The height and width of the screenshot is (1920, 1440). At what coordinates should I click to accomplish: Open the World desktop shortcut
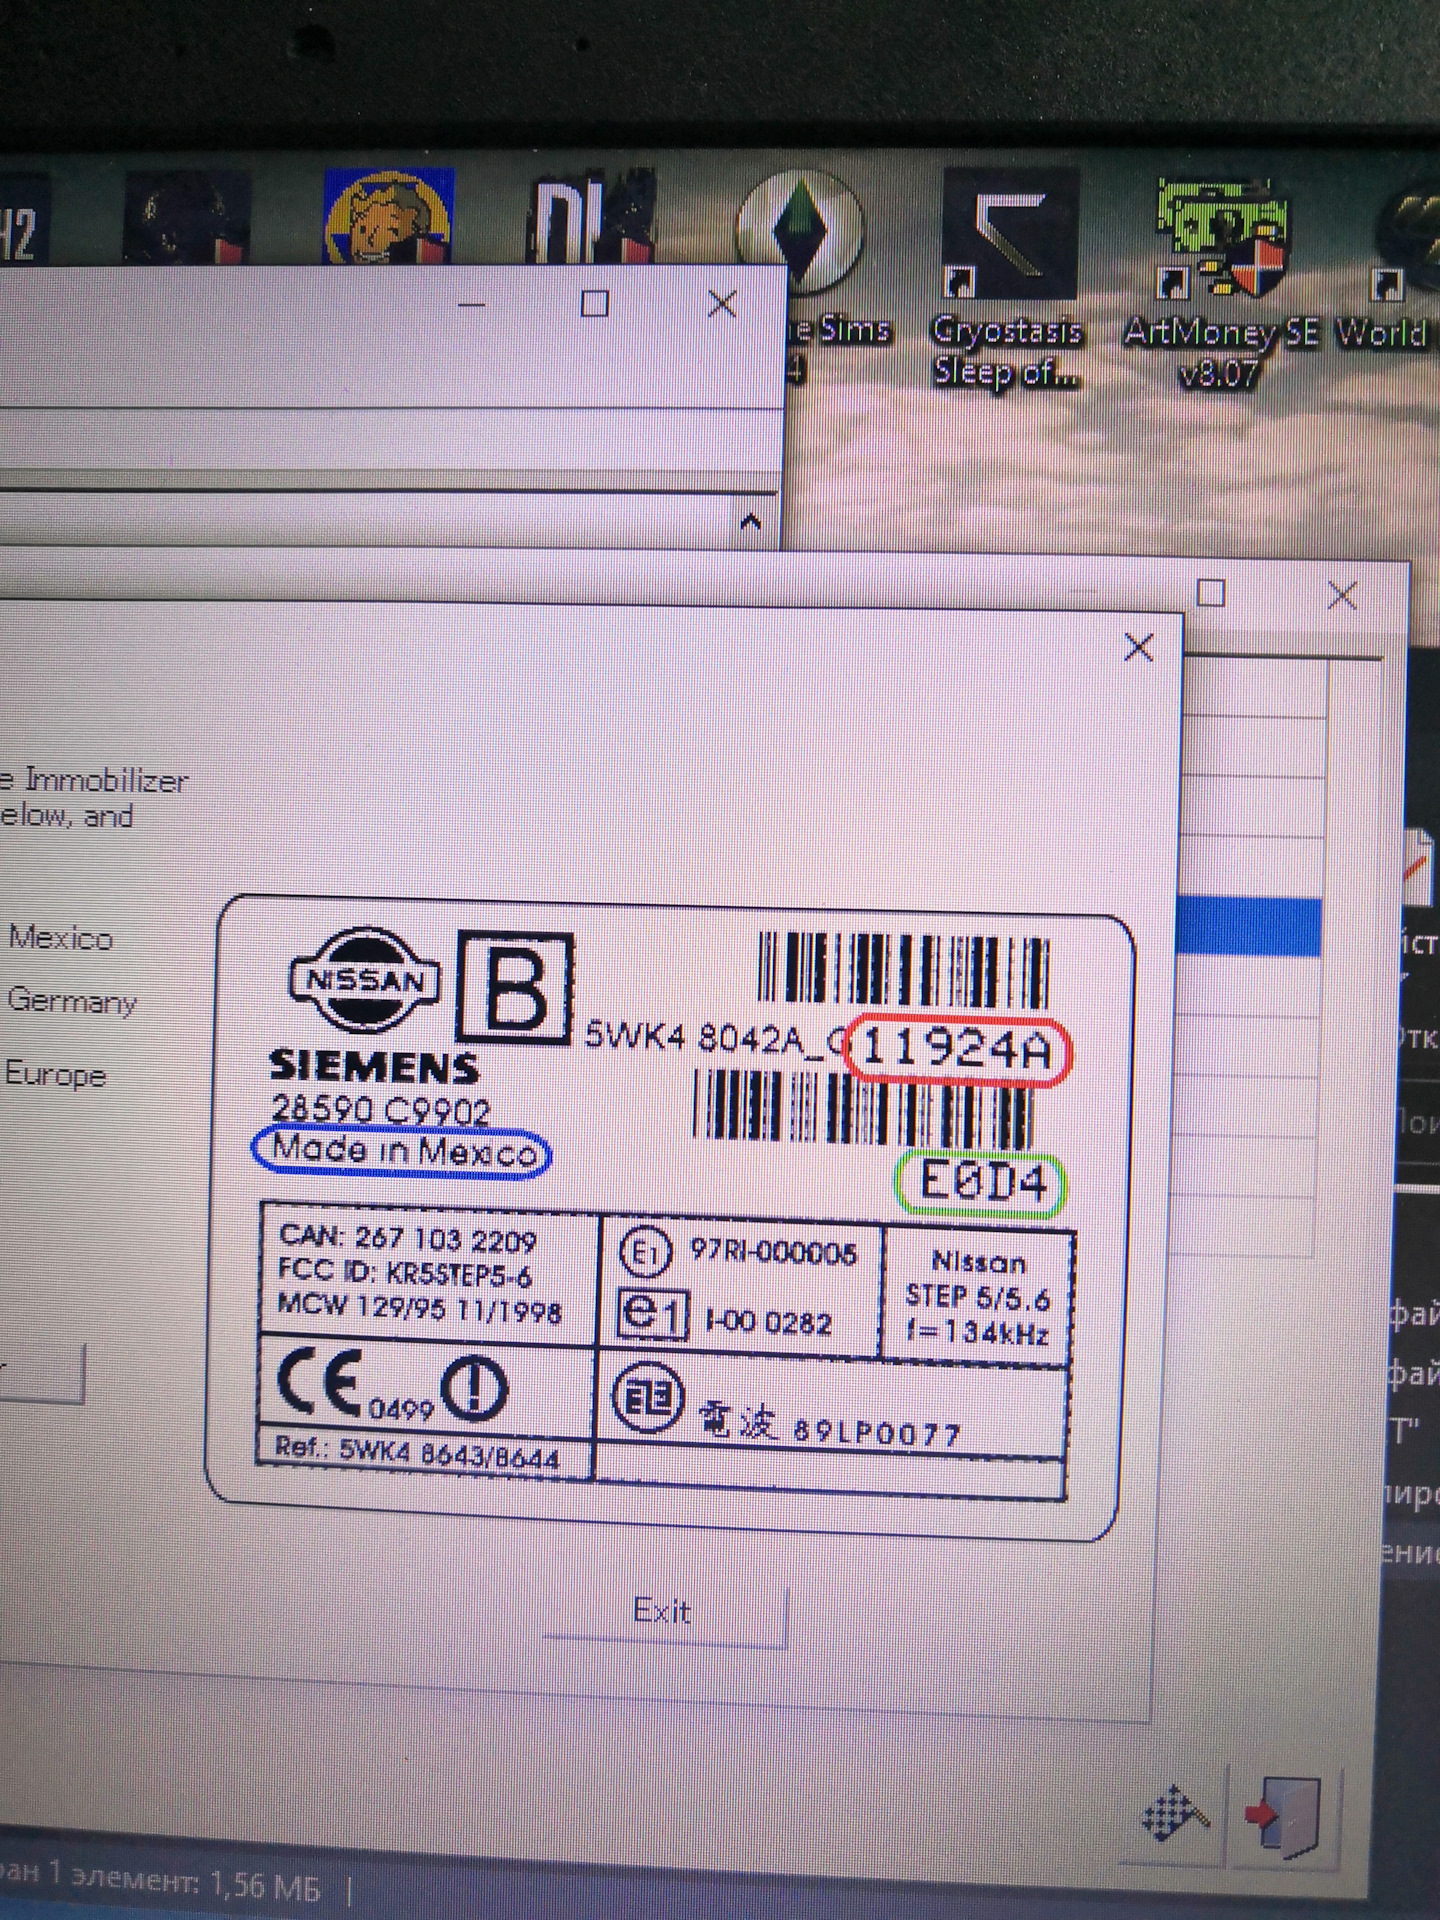(x=1385, y=268)
